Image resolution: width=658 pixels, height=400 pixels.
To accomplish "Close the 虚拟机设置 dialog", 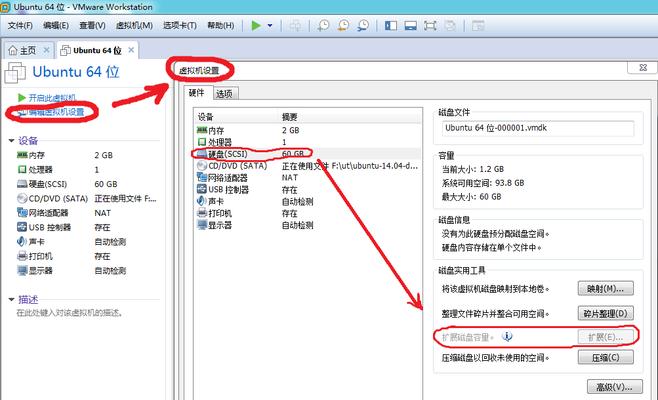I will coord(642,68).
